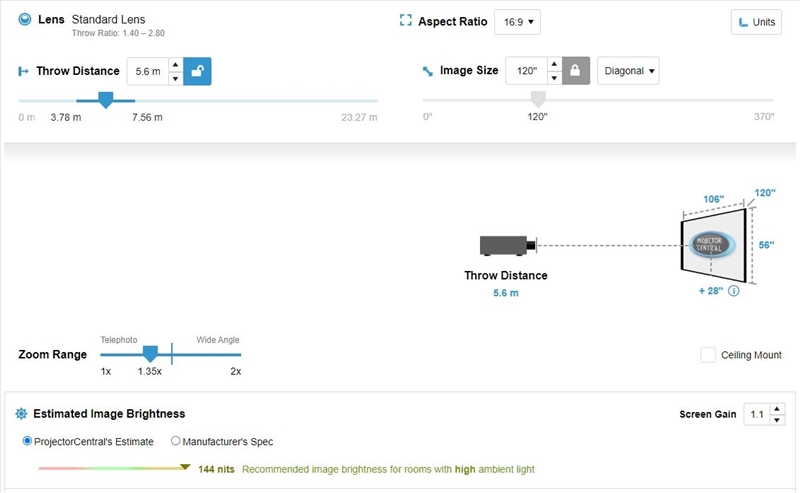Click the projector image in diagram
This screenshot has height=493, width=800.
[508, 245]
